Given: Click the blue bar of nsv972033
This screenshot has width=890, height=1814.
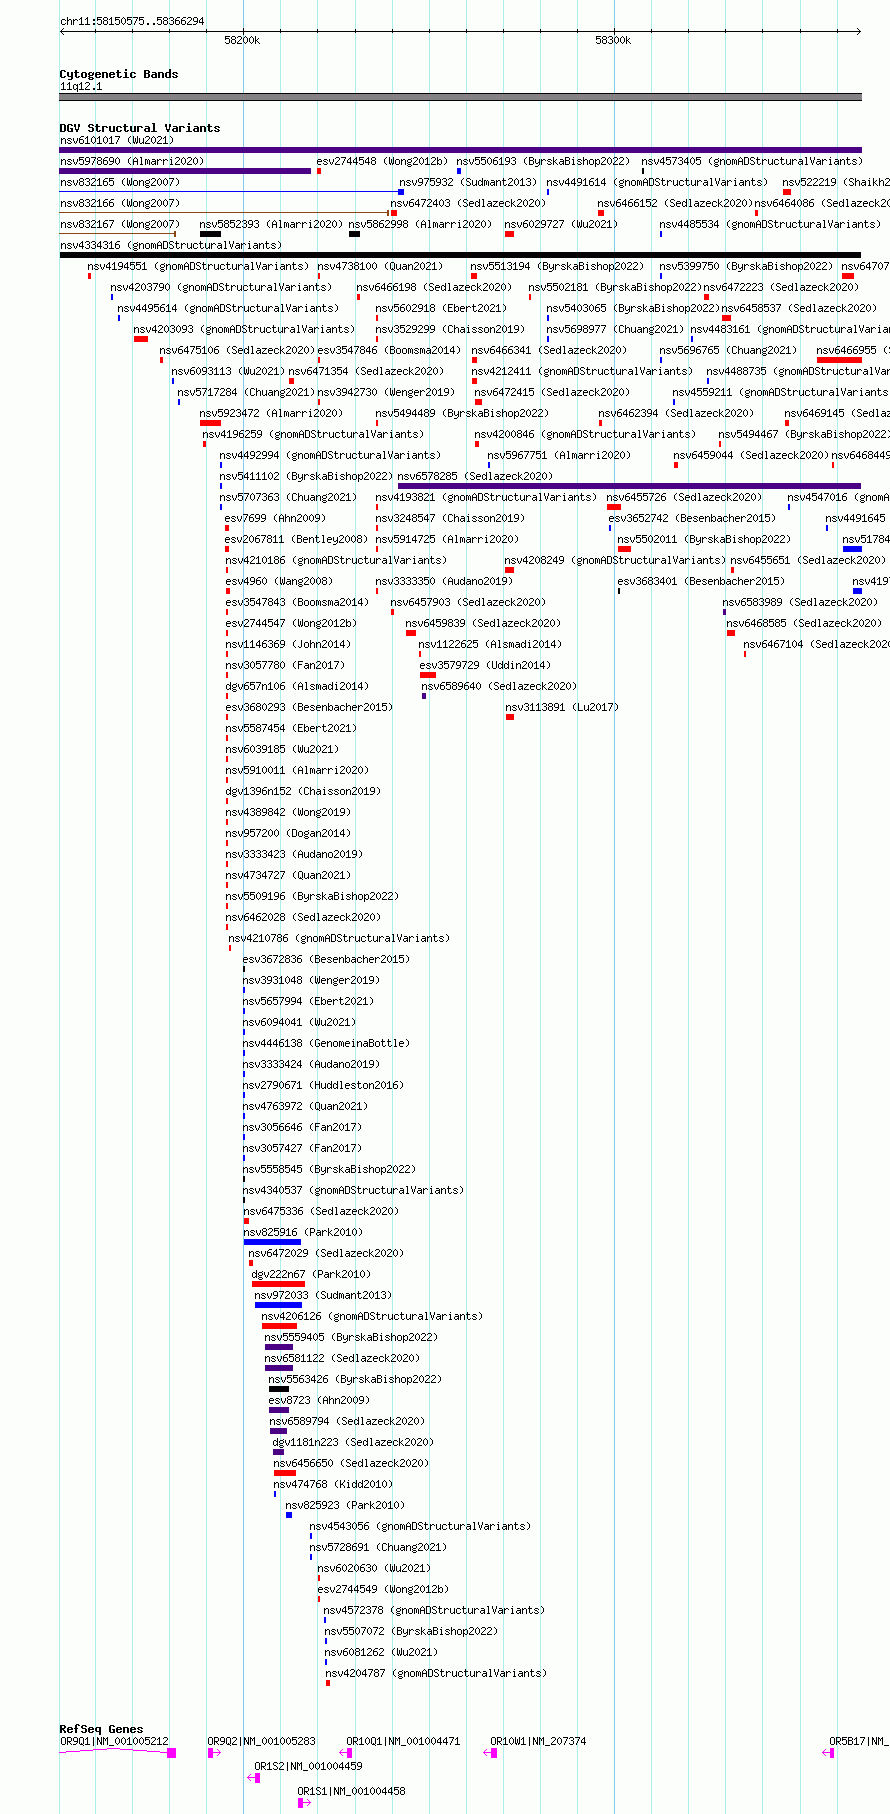Looking at the screenshot, I should 278,1305.
